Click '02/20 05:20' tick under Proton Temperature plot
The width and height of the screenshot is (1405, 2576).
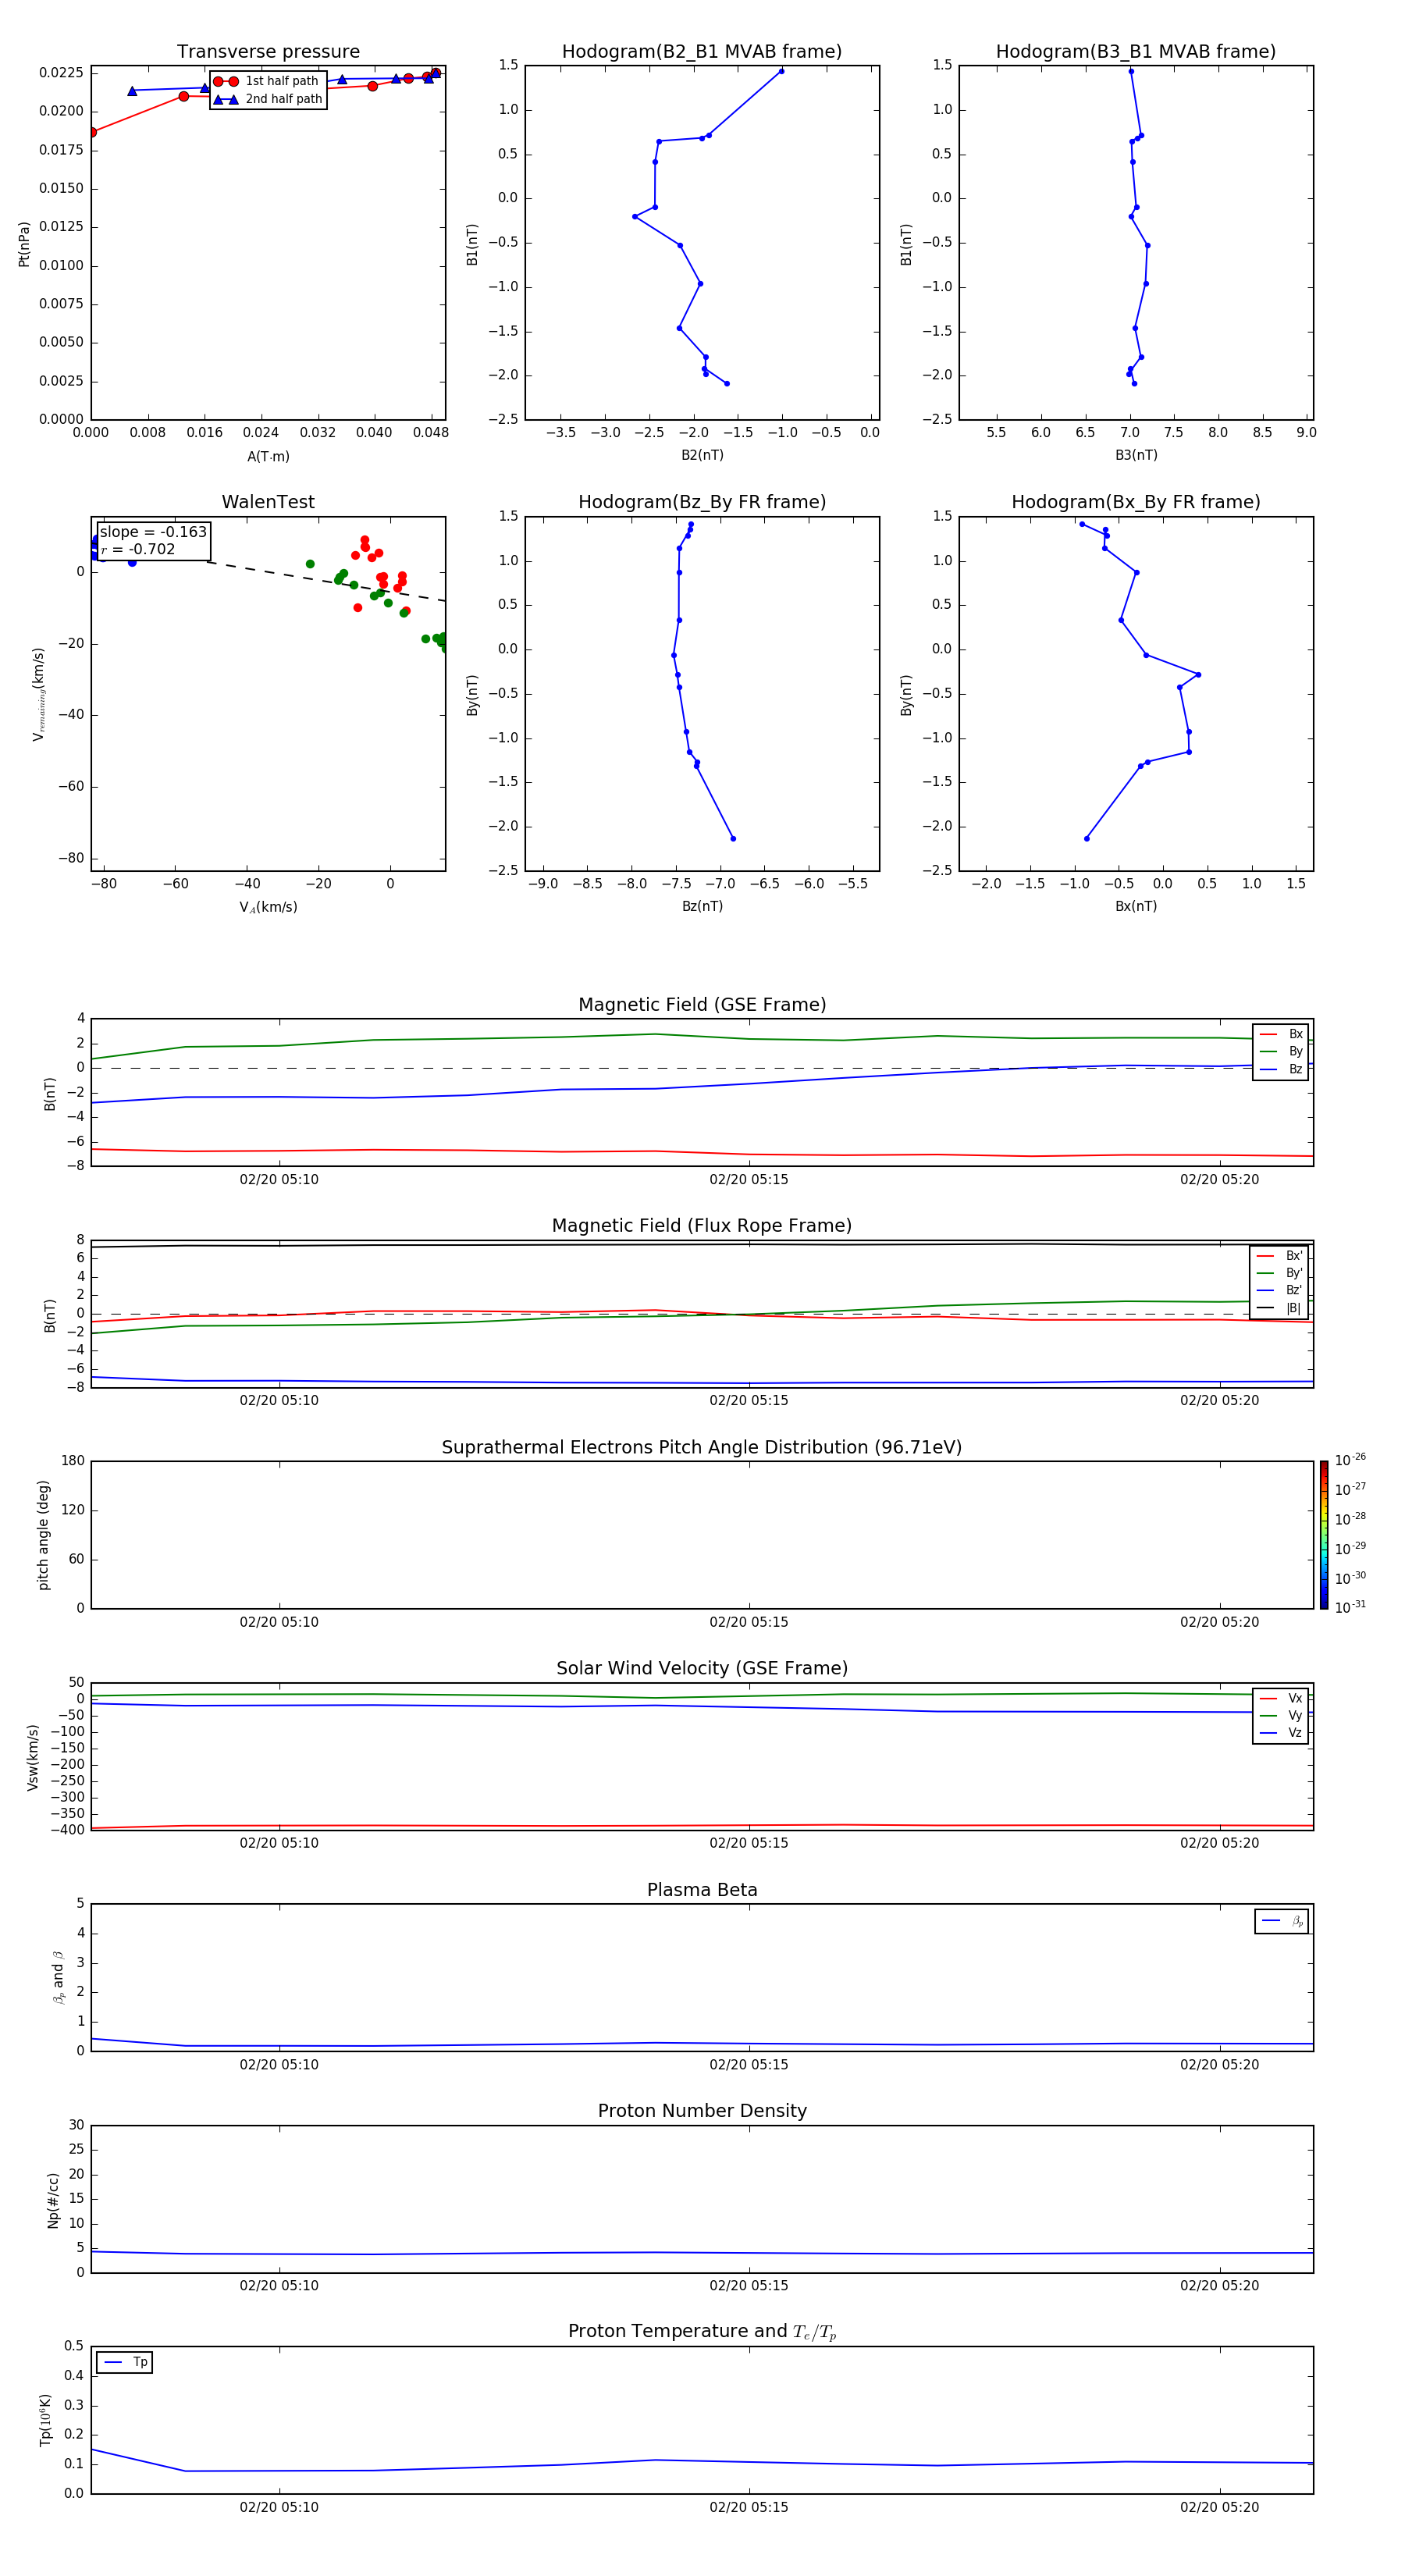click(1219, 2507)
